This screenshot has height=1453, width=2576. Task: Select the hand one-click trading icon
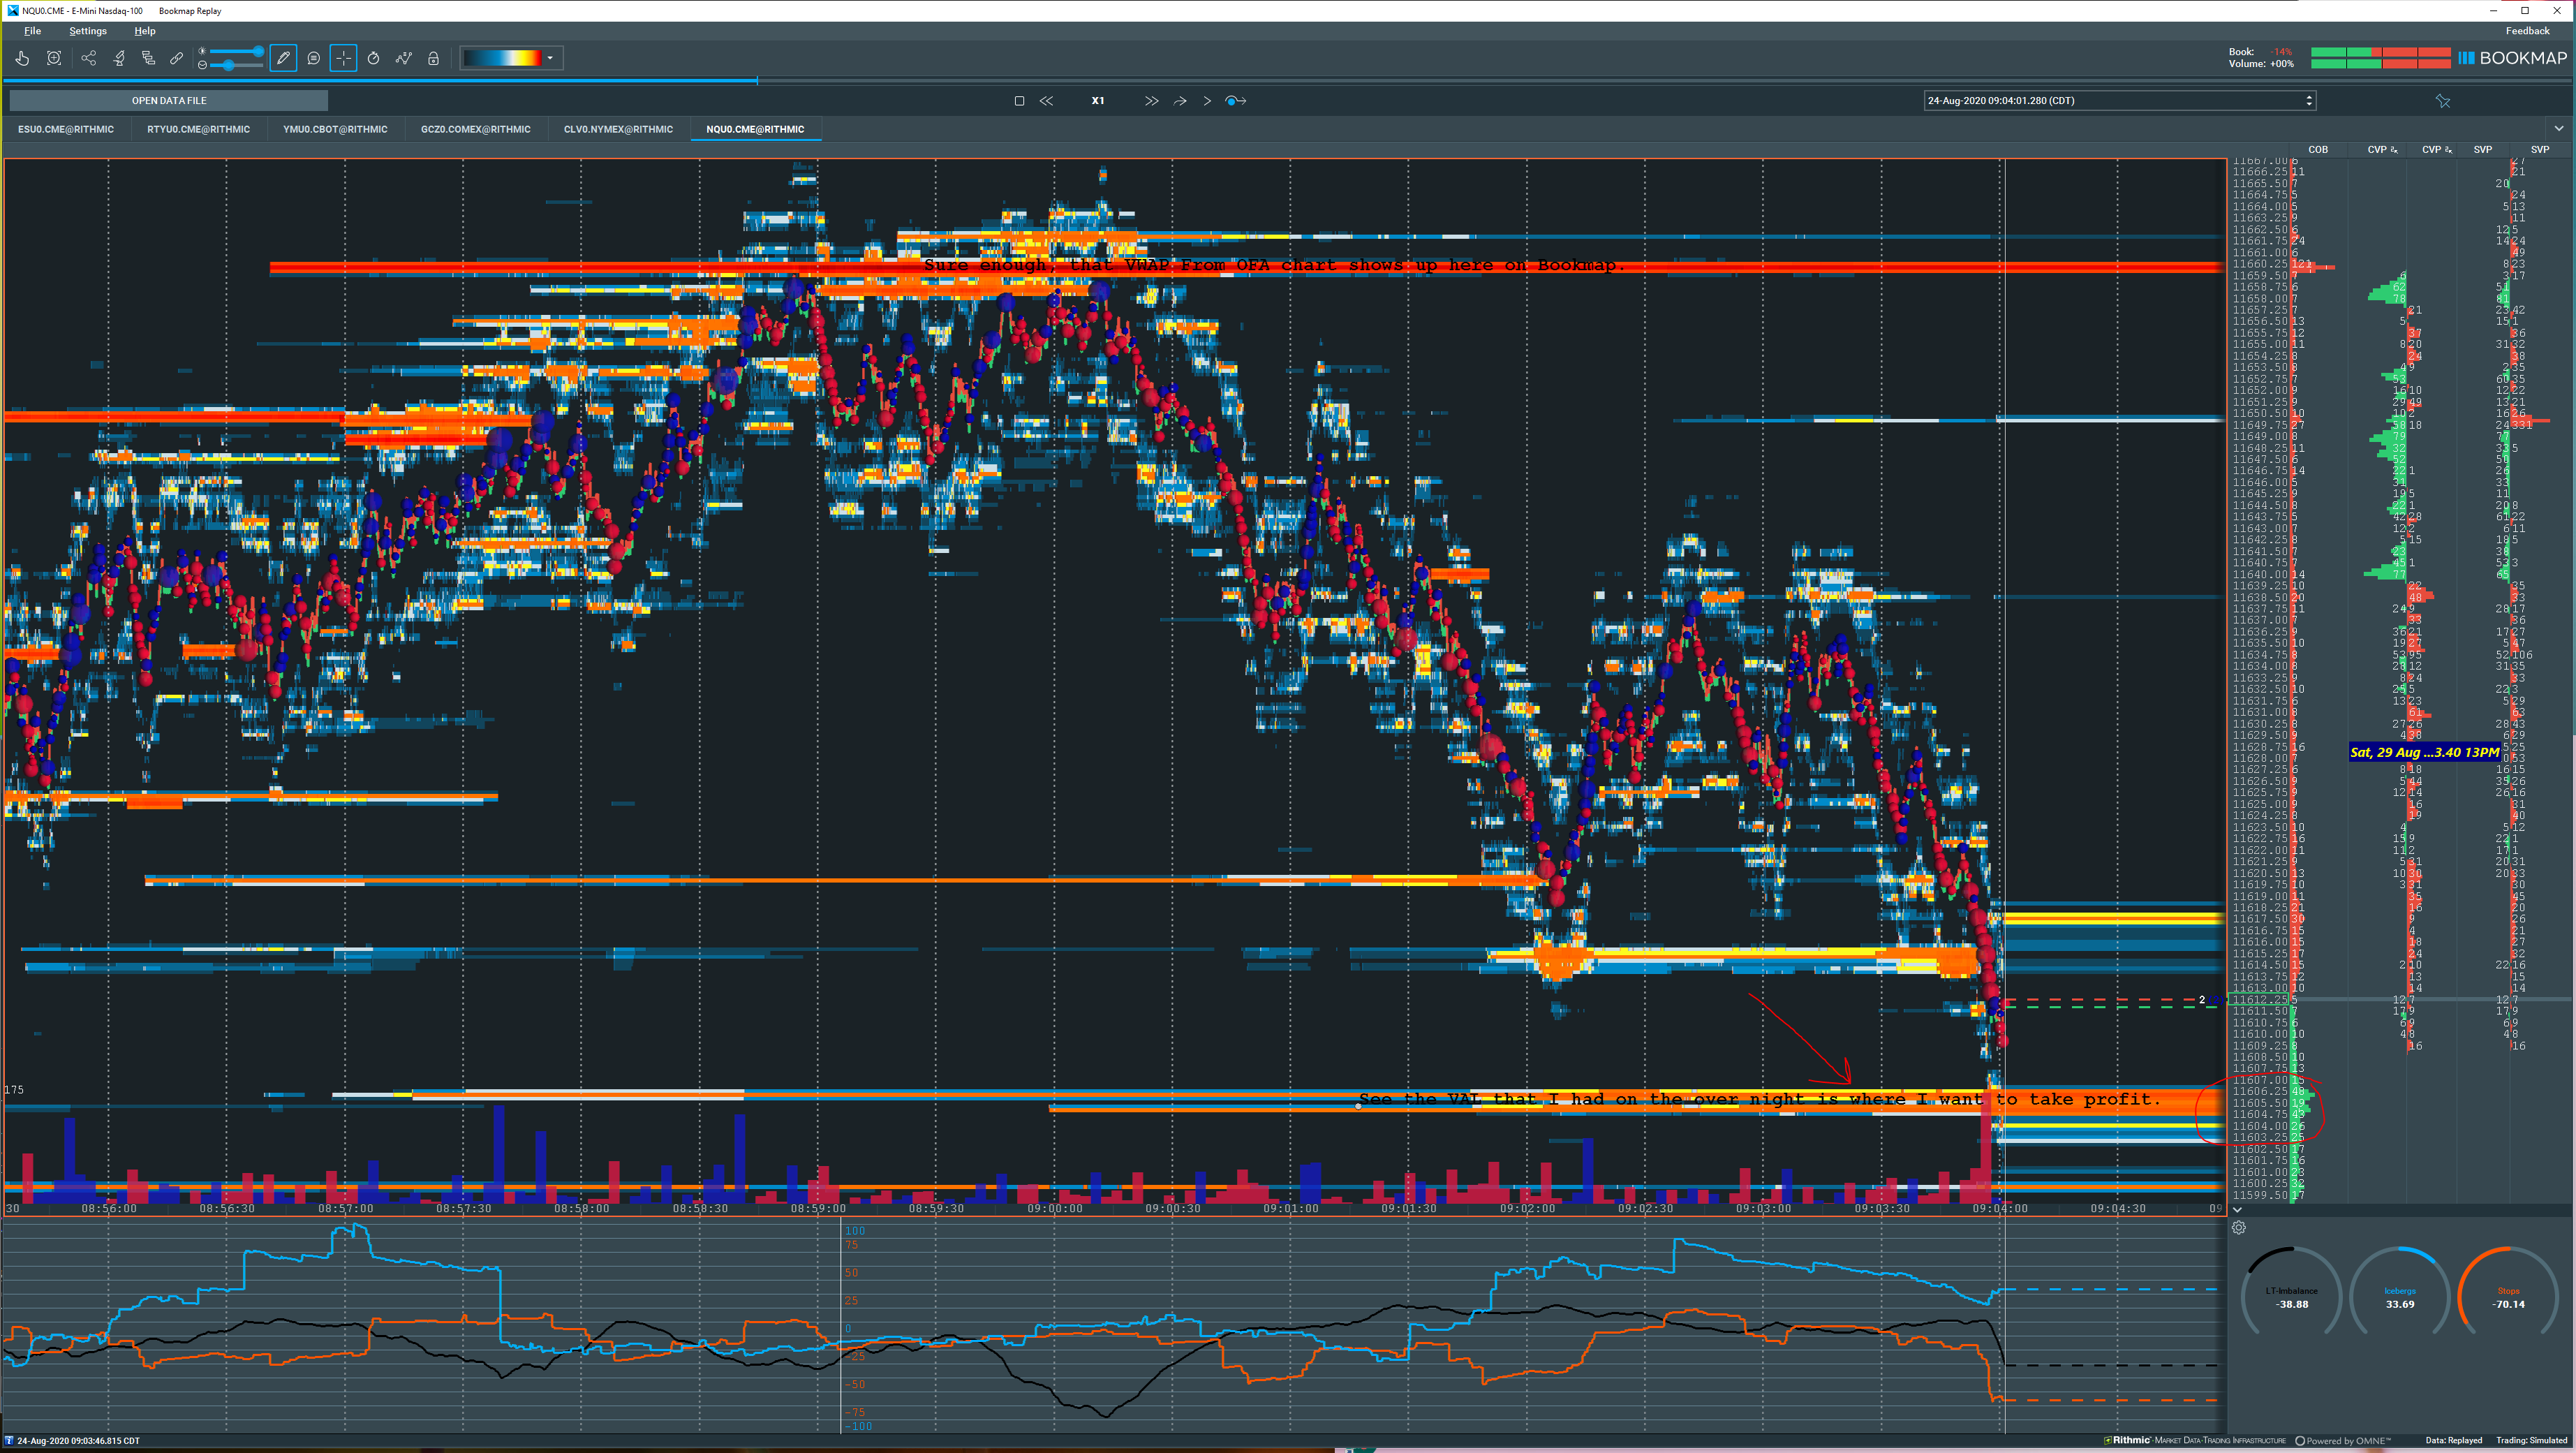tap(22, 58)
